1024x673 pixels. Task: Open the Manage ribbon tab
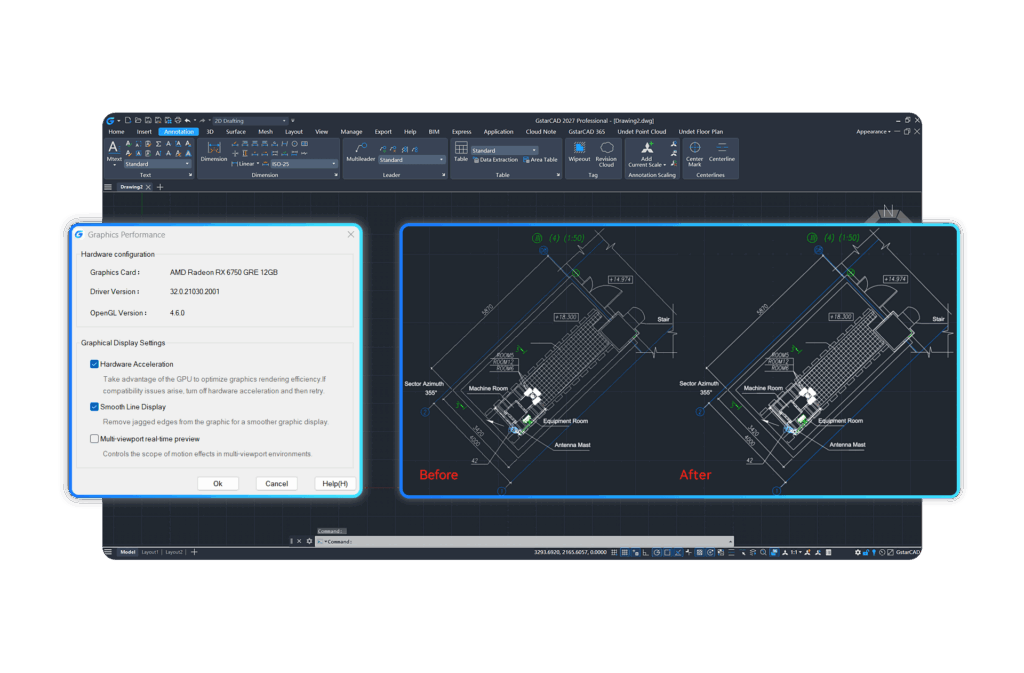point(351,132)
